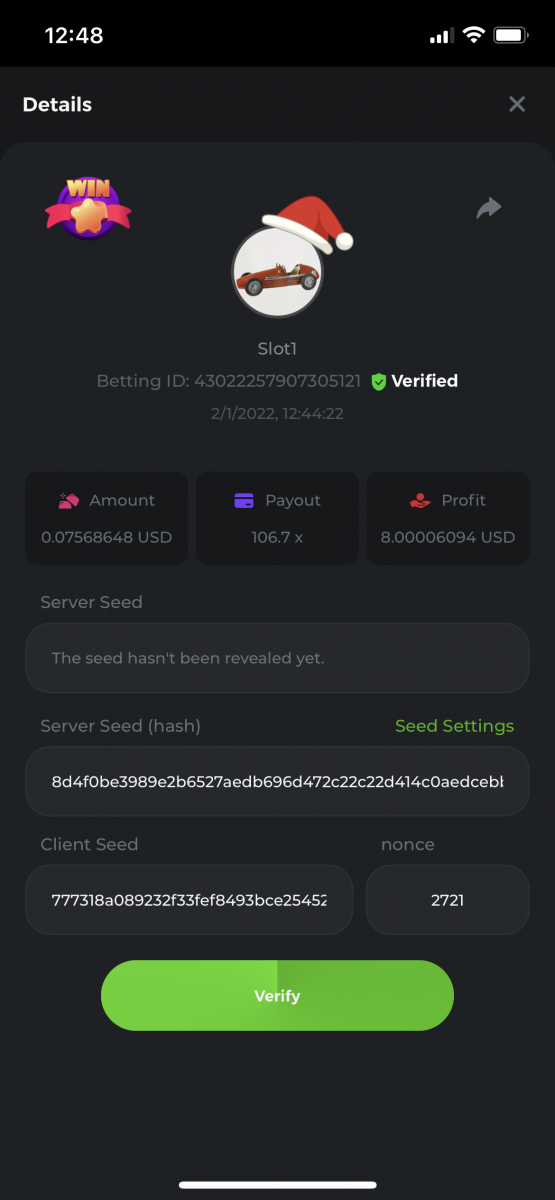Screen dimensions: 555x1200
Task: Open the race car avatar
Action: point(277,272)
